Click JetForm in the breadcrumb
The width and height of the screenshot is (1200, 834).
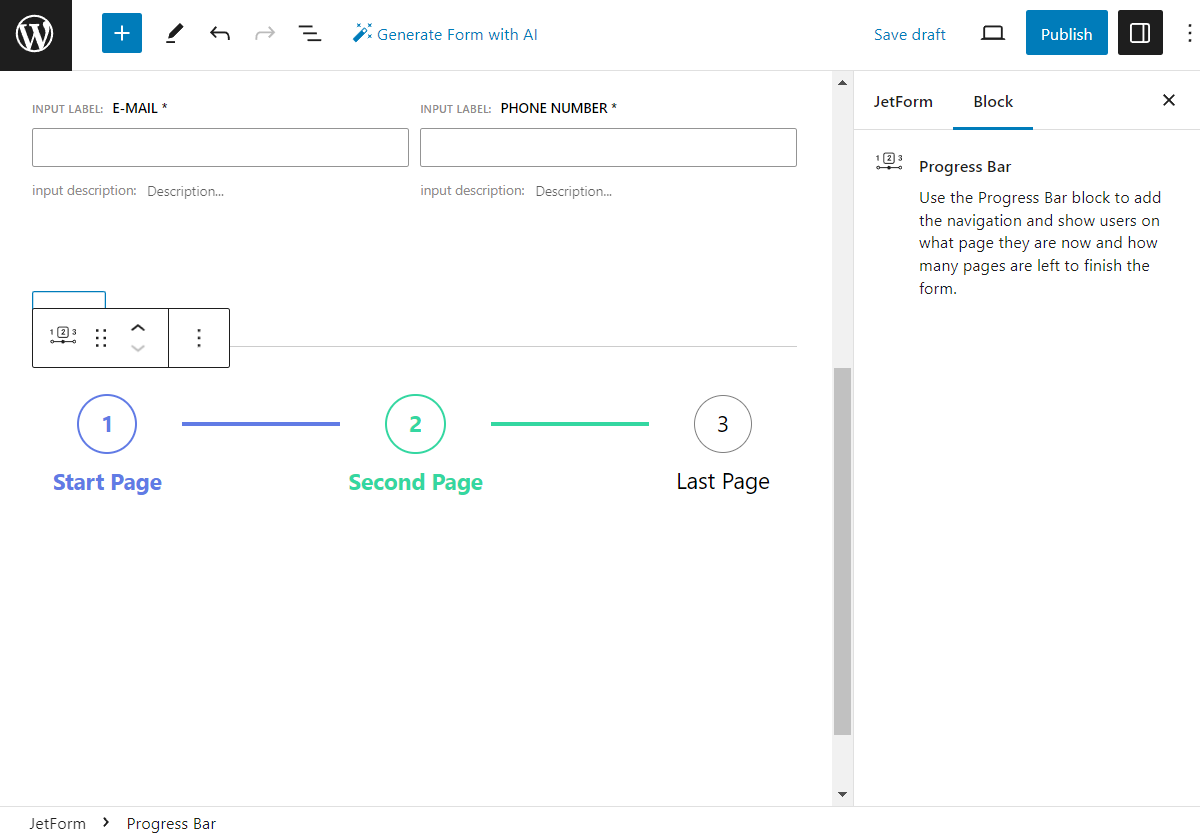(x=58, y=823)
